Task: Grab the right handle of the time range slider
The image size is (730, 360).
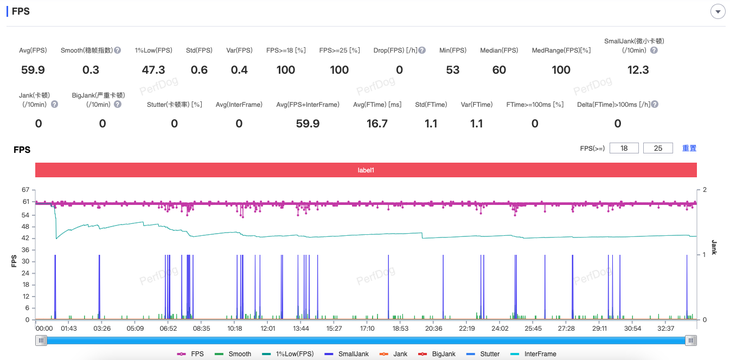Action: (x=692, y=340)
